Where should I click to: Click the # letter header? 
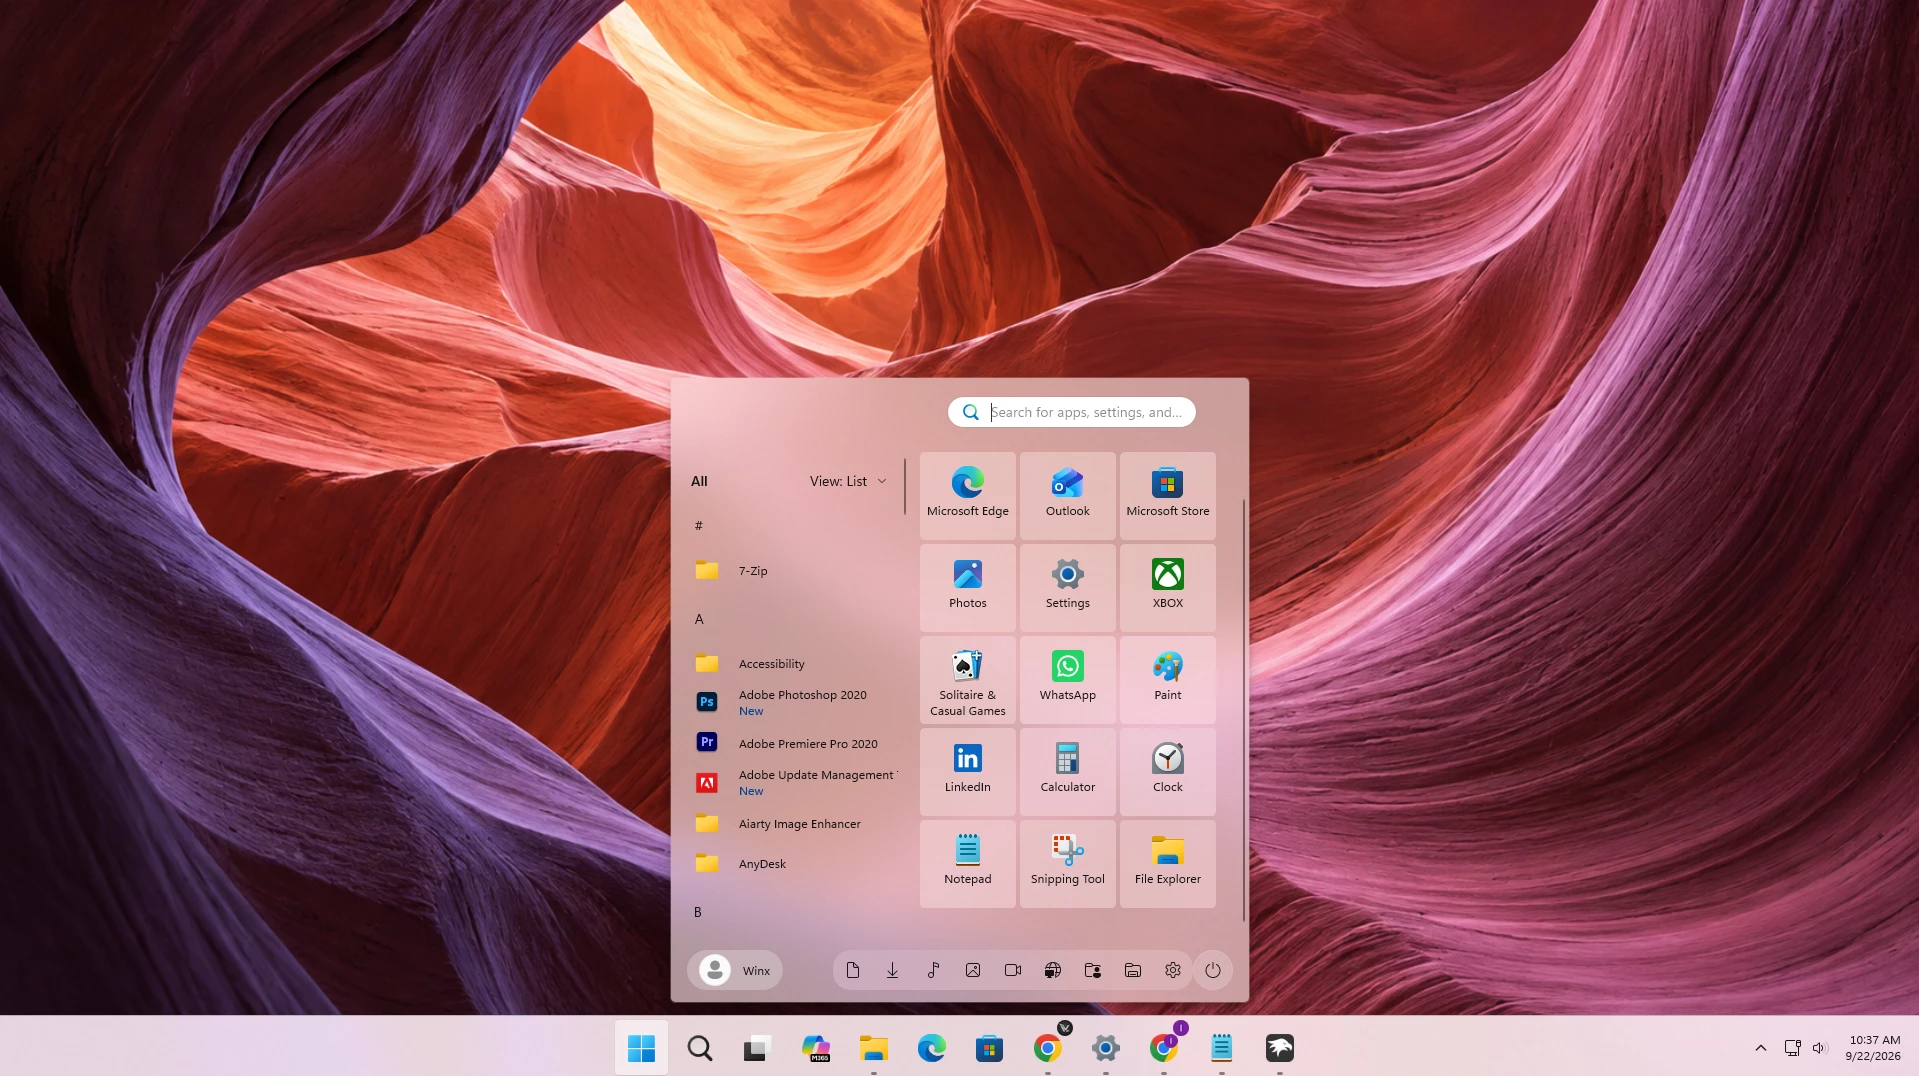[699, 526]
